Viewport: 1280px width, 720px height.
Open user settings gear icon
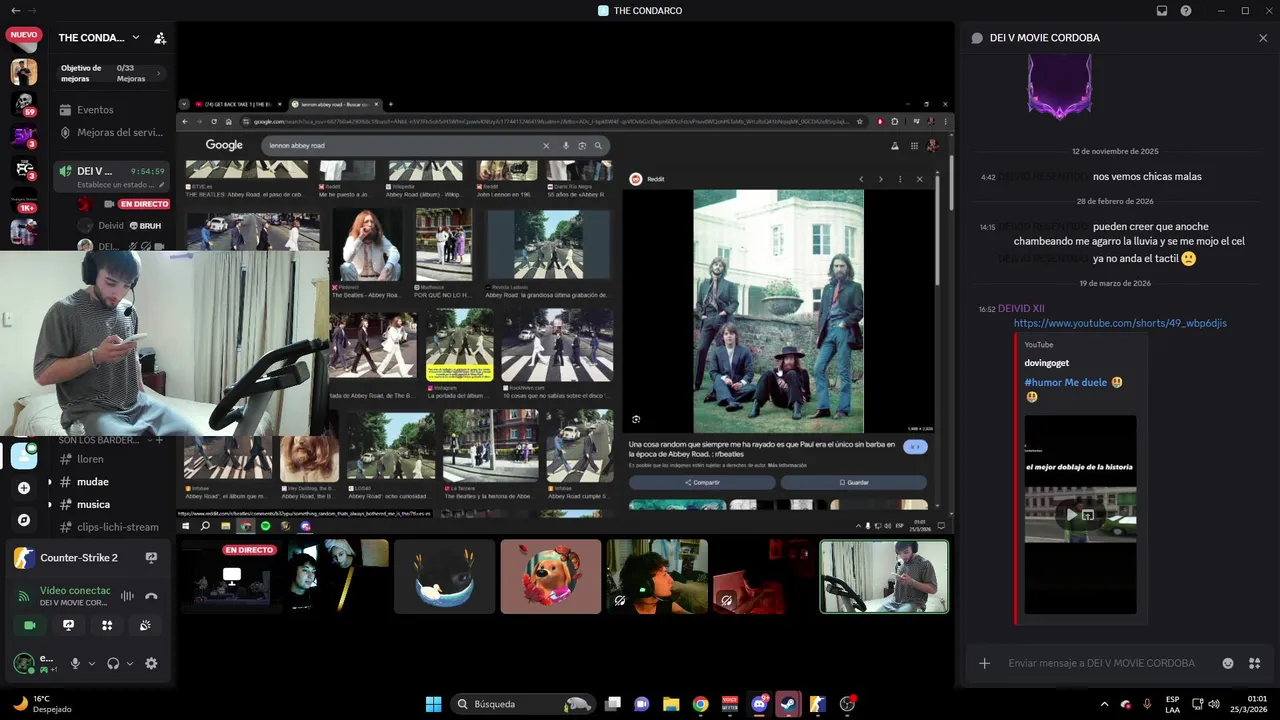click(151, 663)
